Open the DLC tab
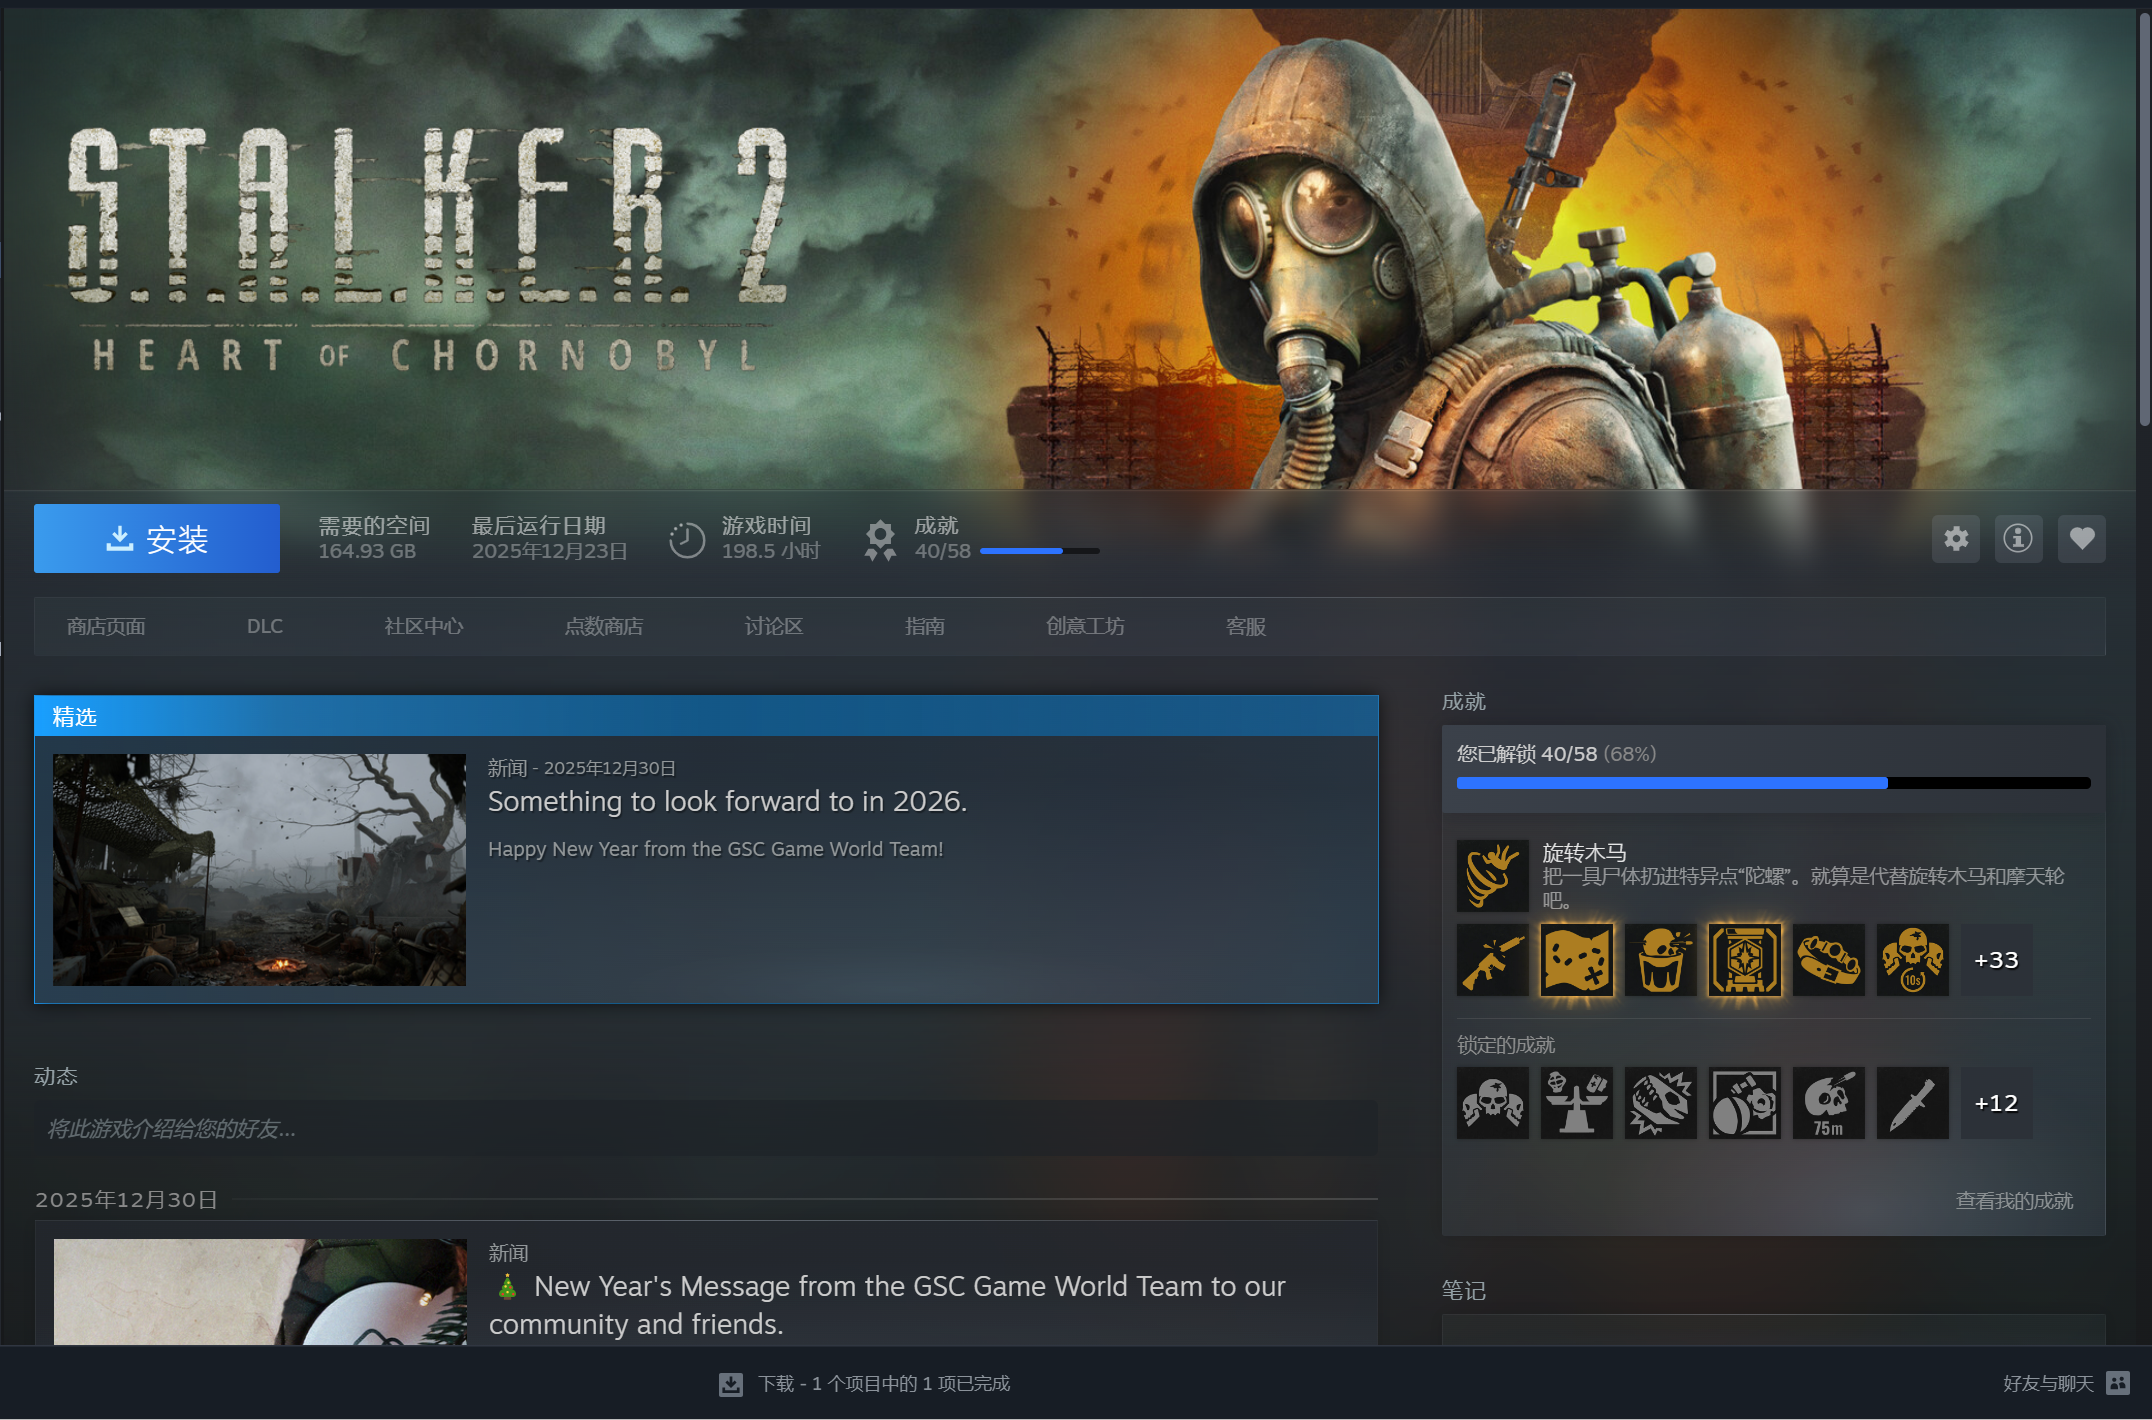2152x1420 pixels. (265, 627)
